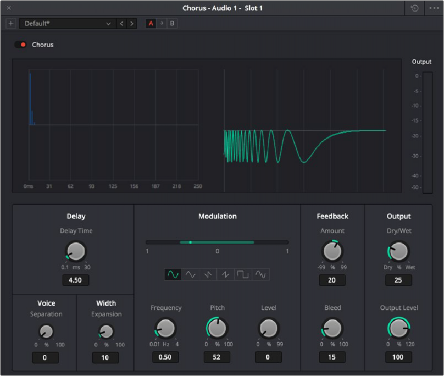Select the random modulation waveform

(260, 274)
